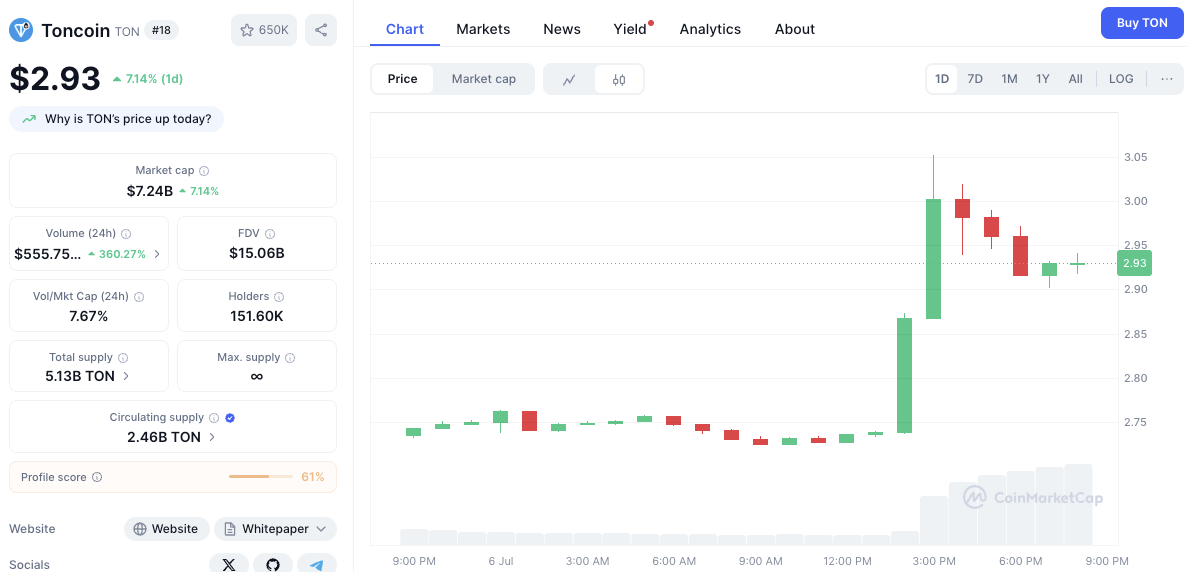Click the Profile score progress bar

click(260, 477)
